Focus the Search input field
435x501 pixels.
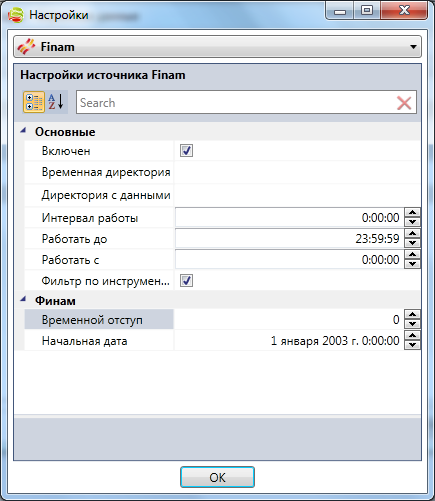click(237, 103)
